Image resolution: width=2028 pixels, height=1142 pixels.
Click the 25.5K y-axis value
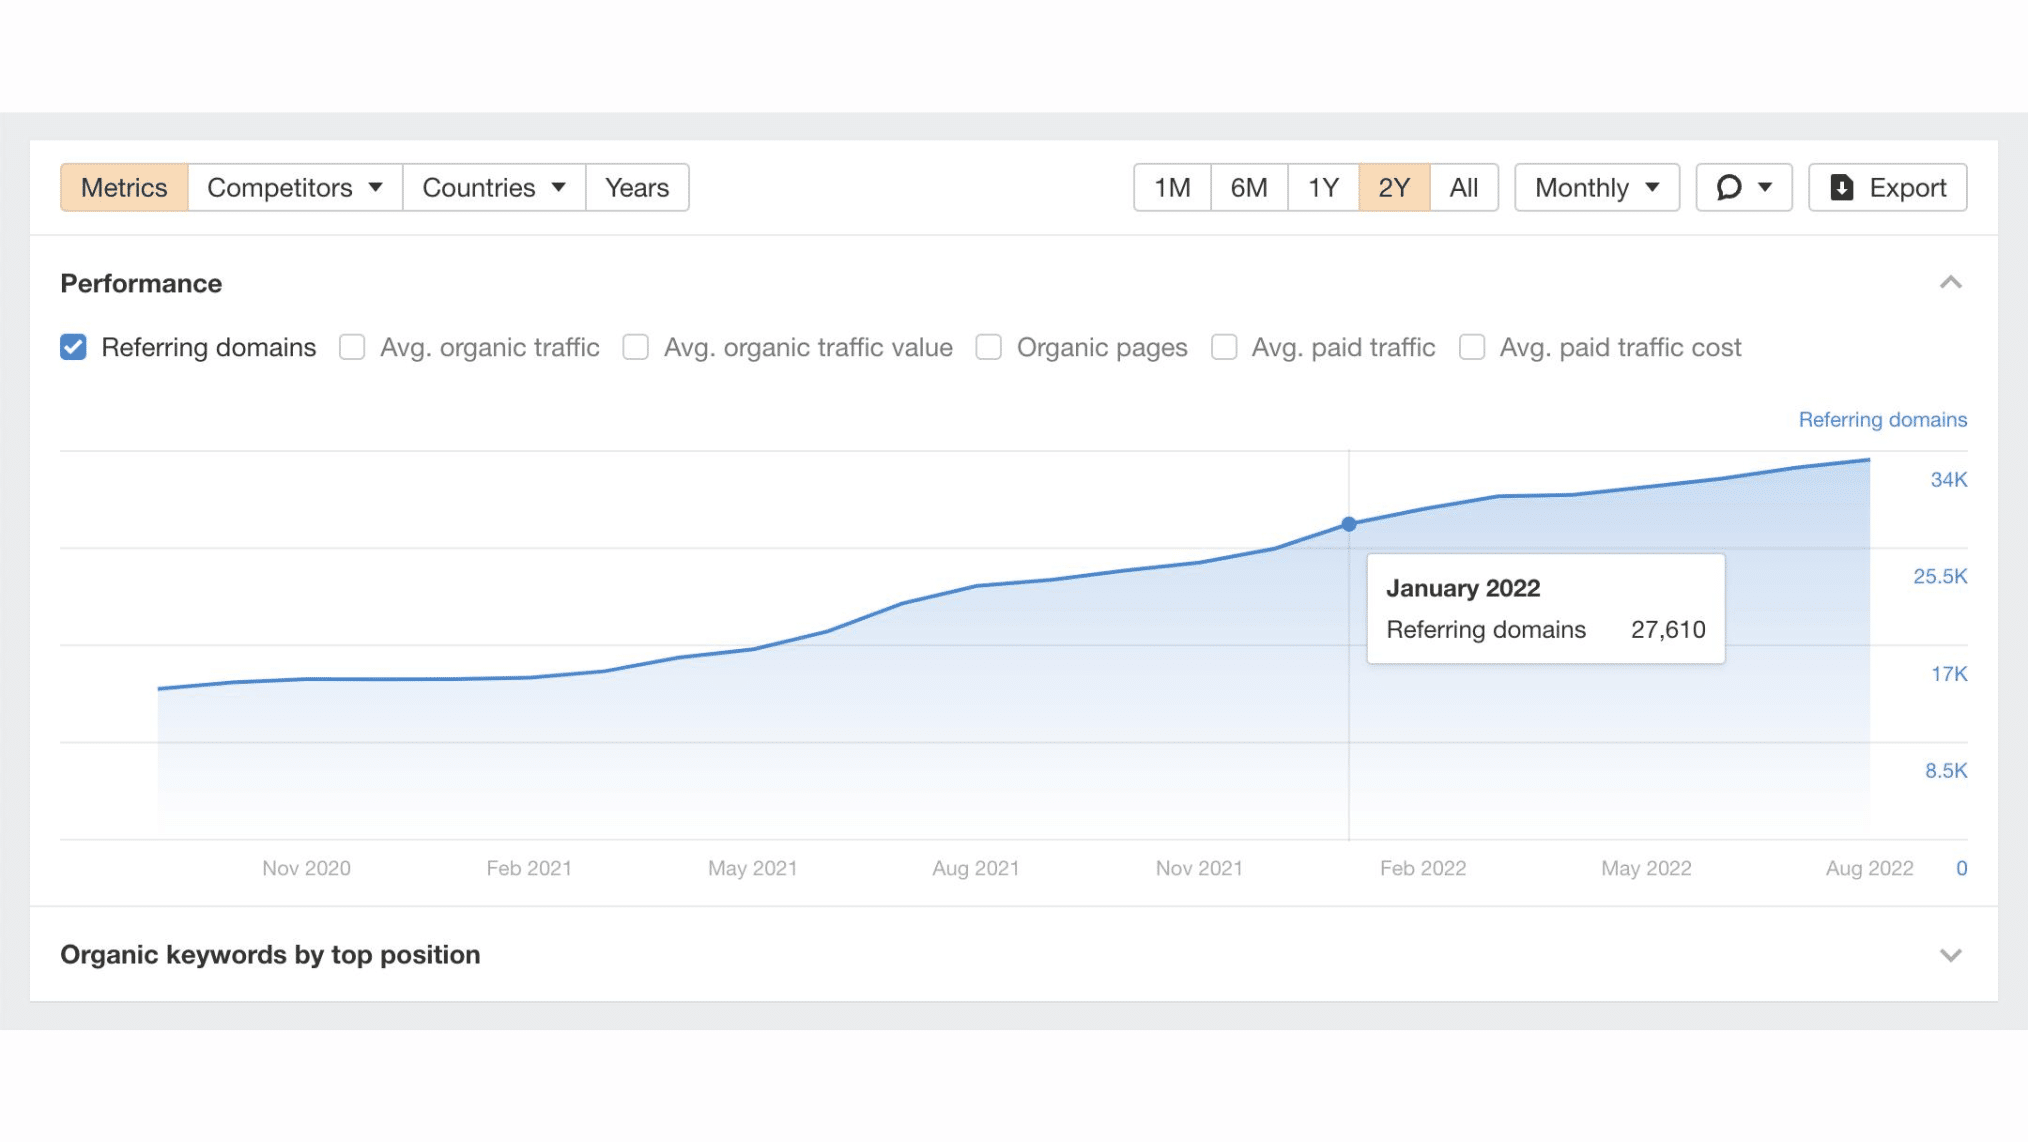(x=1940, y=577)
